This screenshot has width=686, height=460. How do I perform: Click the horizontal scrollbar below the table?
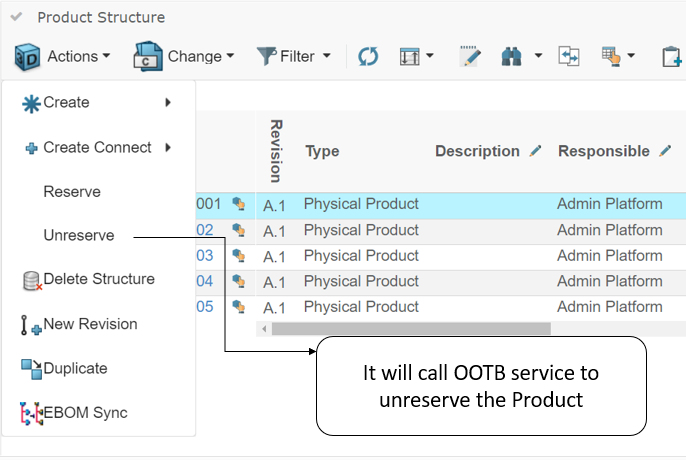tap(410, 328)
